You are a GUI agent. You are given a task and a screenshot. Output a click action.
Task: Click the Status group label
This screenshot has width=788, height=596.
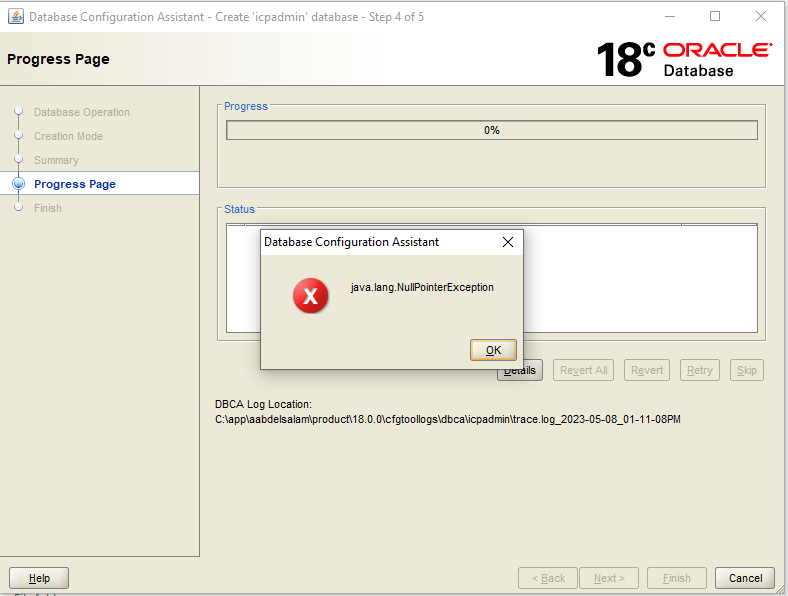tap(239, 209)
